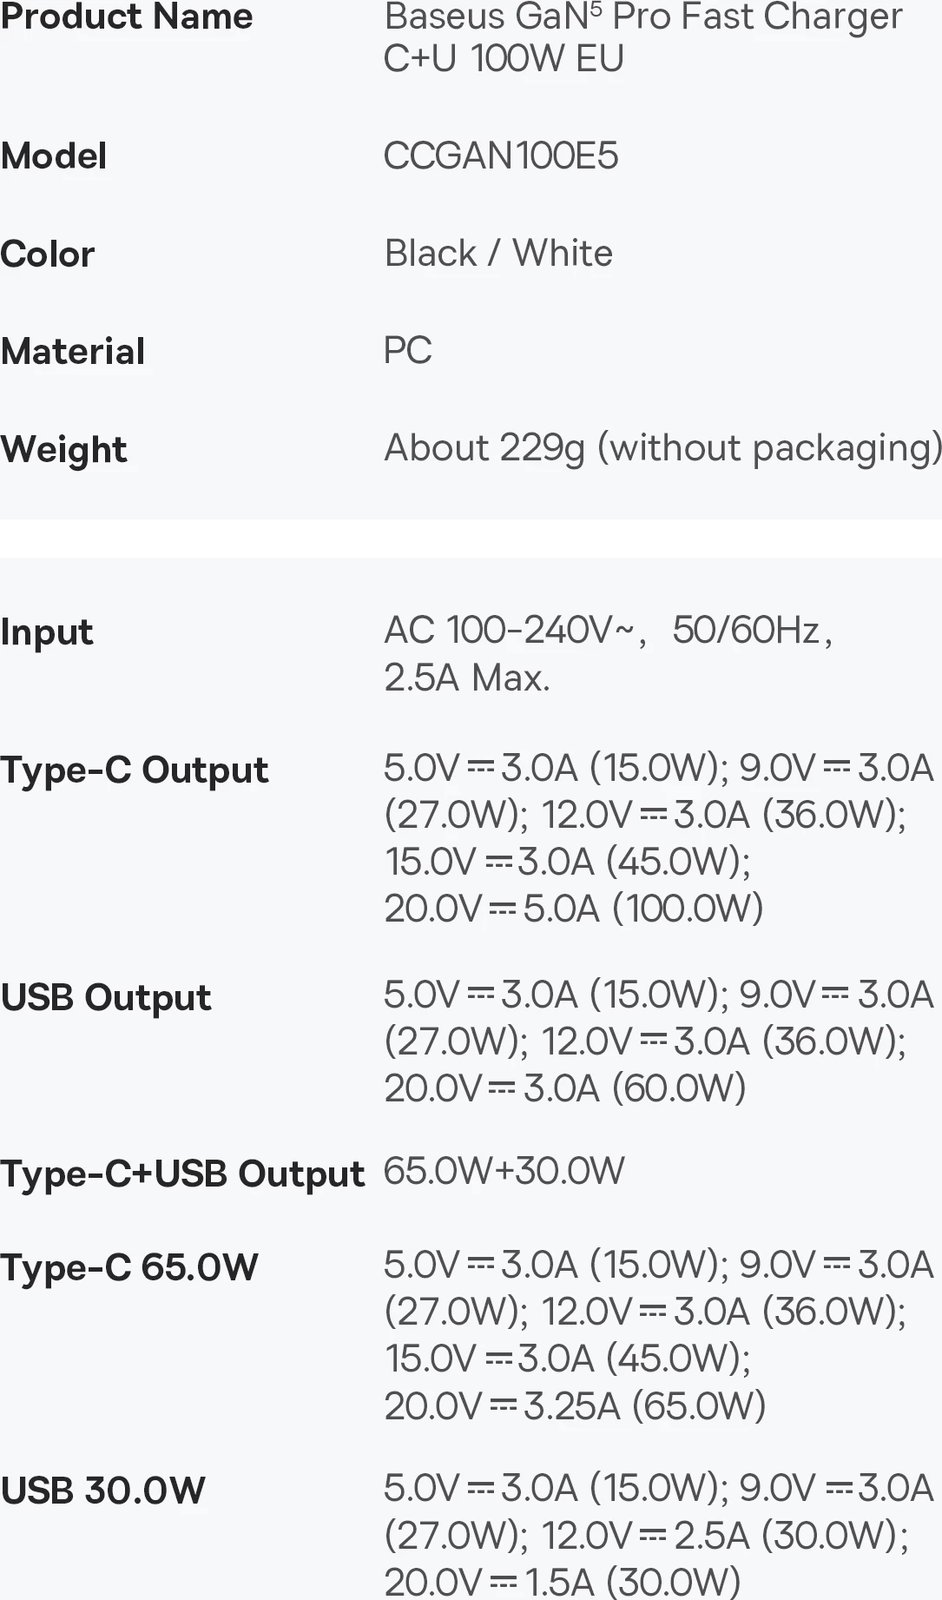This screenshot has width=942, height=1600.
Task: Click the USB 30.0W label
Action: [x=103, y=1490]
